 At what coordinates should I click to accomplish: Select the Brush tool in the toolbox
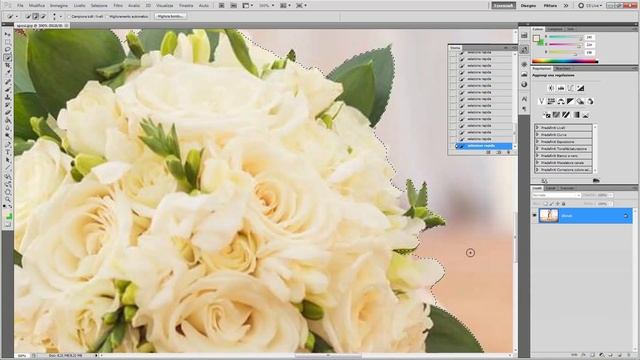click(x=8, y=89)
